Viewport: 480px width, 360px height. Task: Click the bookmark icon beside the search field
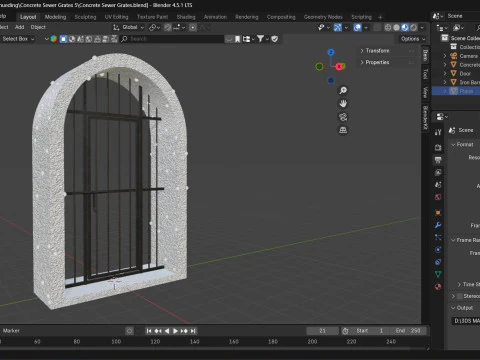click(x=237, y=39)
